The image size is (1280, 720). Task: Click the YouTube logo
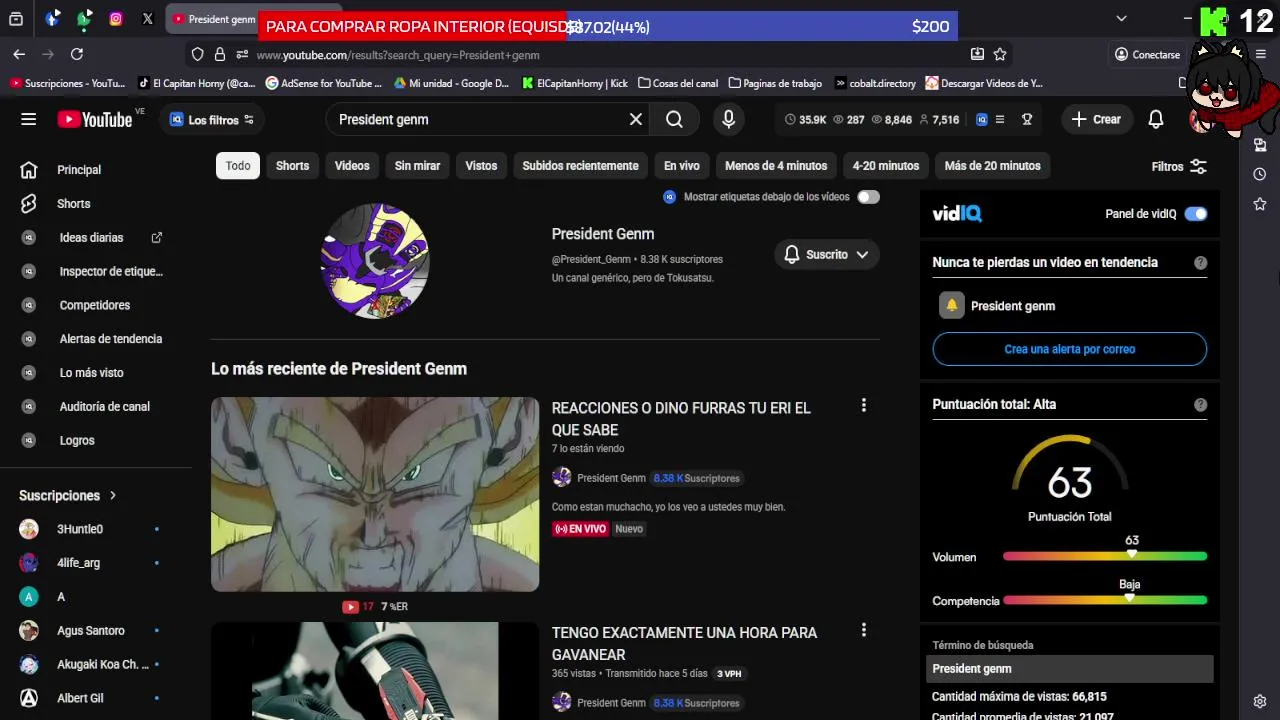click(x=95, y=120)
